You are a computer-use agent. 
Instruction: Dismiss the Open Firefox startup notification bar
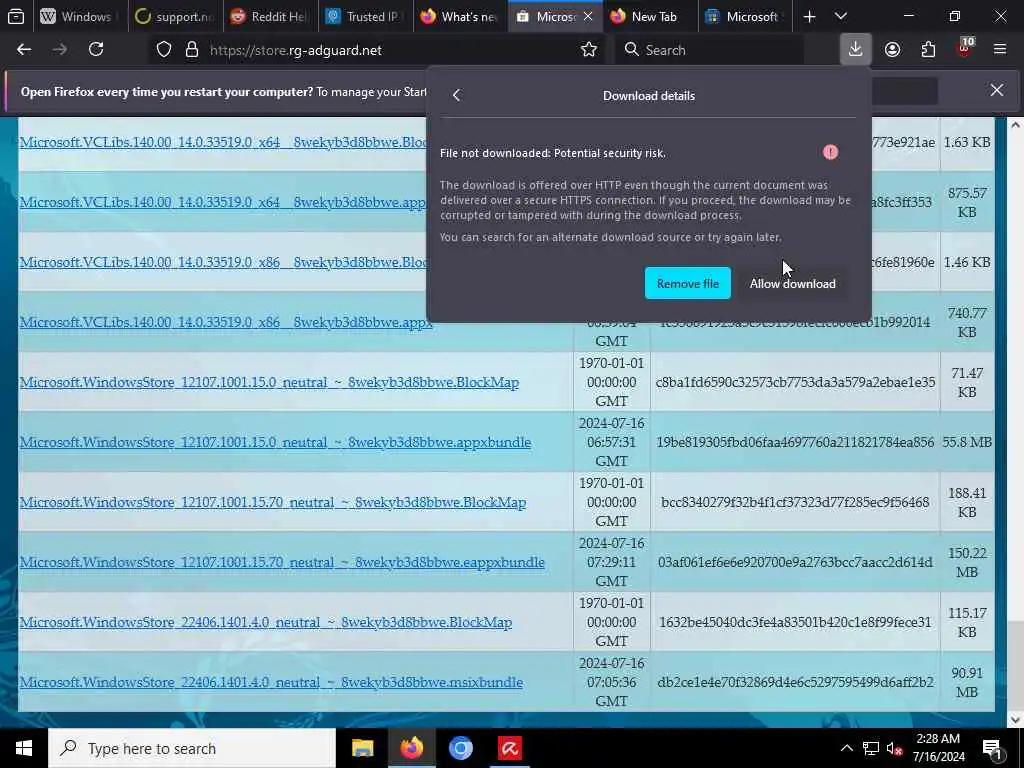coord(997,90)
